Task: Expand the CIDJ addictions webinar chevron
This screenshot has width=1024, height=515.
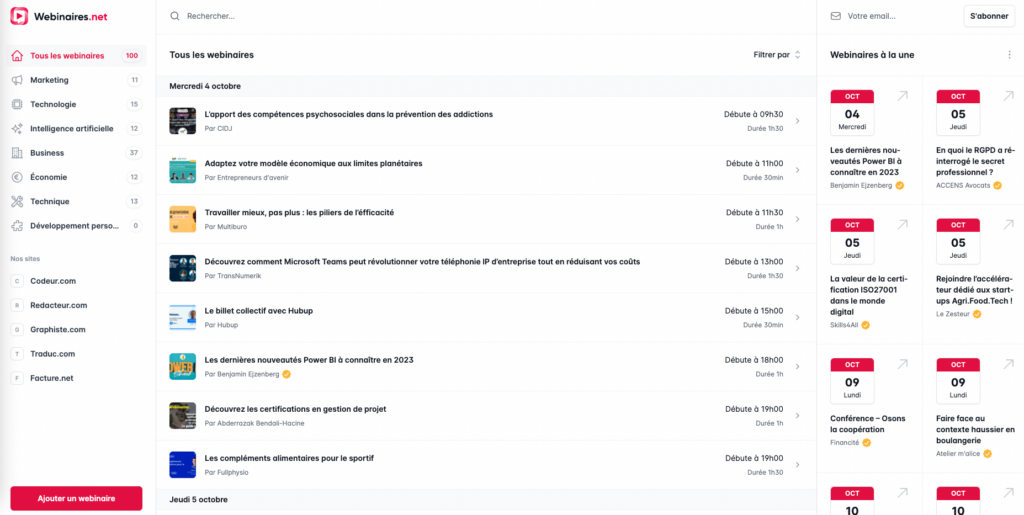Action: tap(797, 121)
